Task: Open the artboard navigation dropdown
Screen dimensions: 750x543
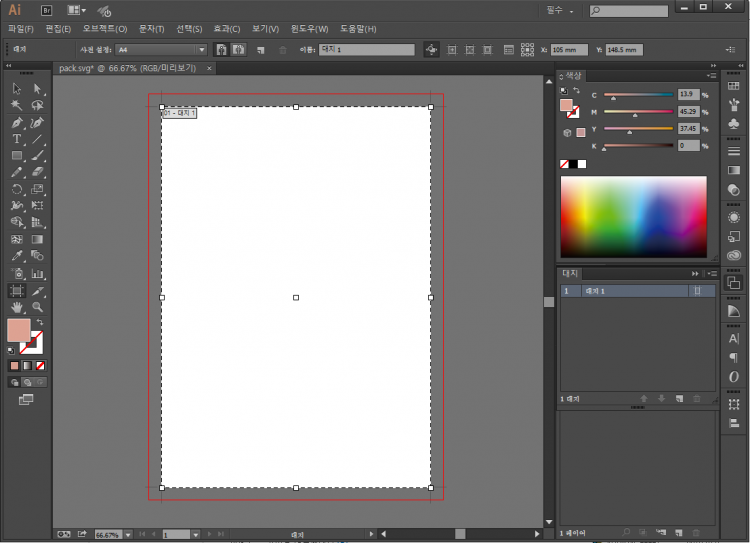Action: 196,535
